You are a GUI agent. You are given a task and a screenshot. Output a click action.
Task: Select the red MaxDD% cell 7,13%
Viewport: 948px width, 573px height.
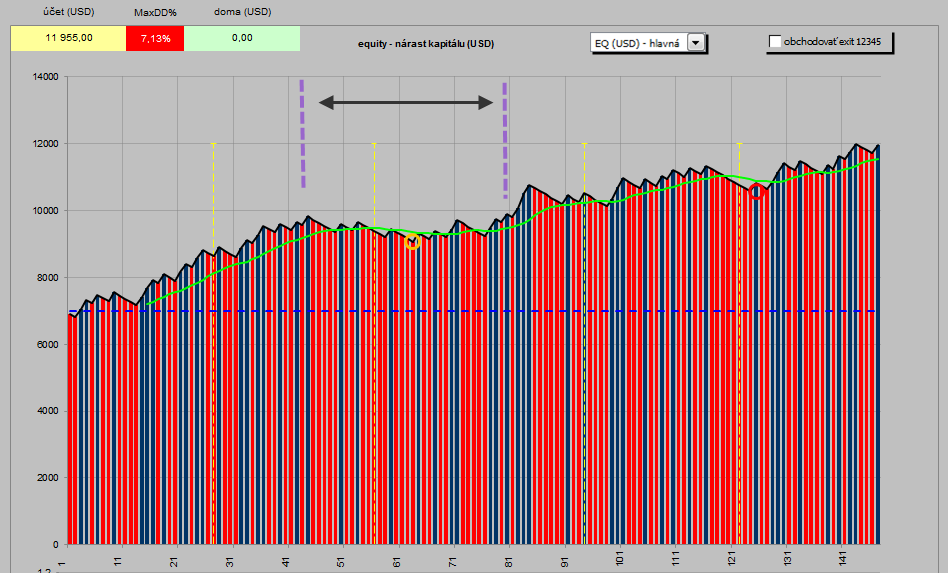[155, 39]
